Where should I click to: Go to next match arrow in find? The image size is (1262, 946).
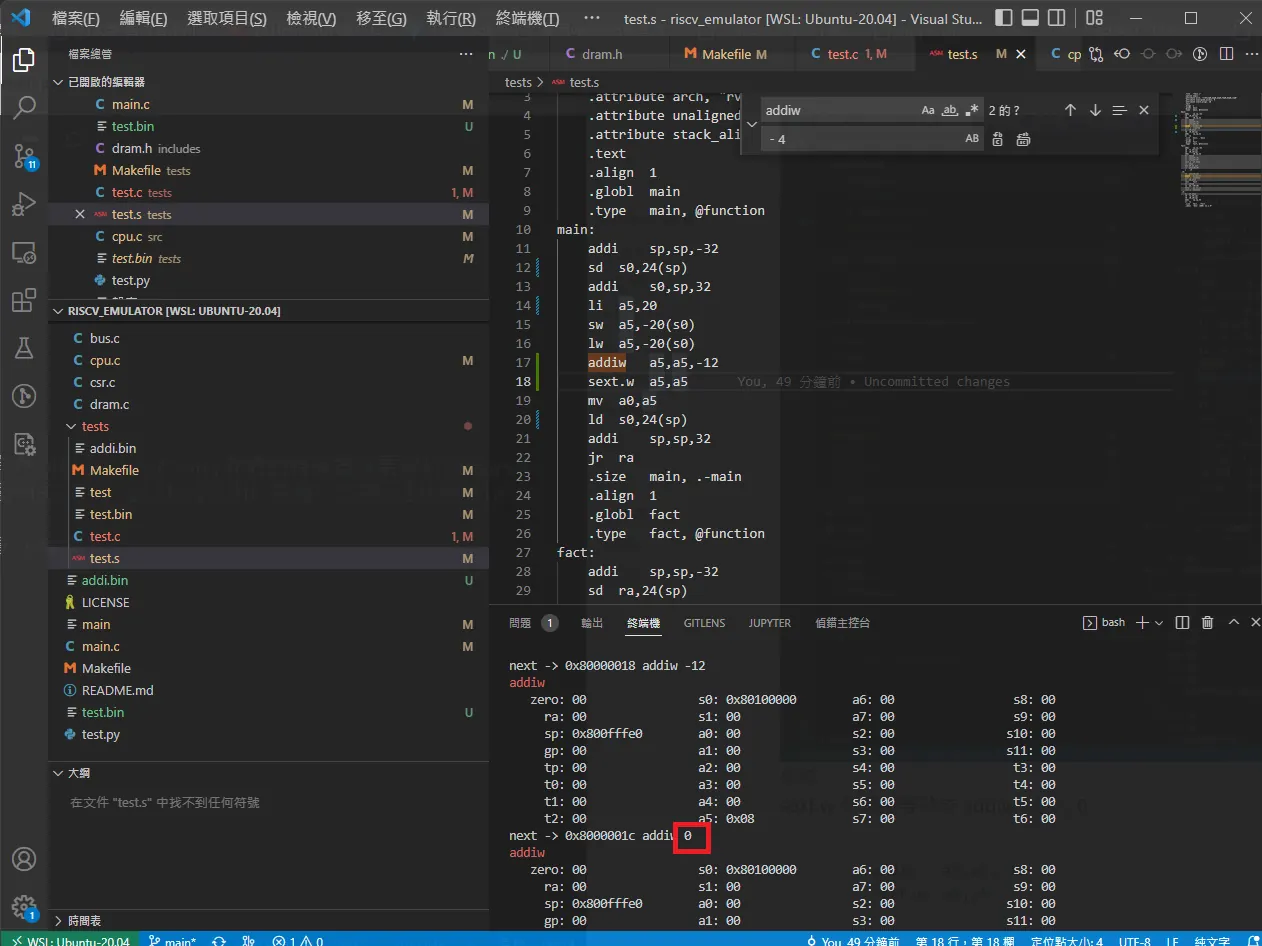click(1095, 110)
